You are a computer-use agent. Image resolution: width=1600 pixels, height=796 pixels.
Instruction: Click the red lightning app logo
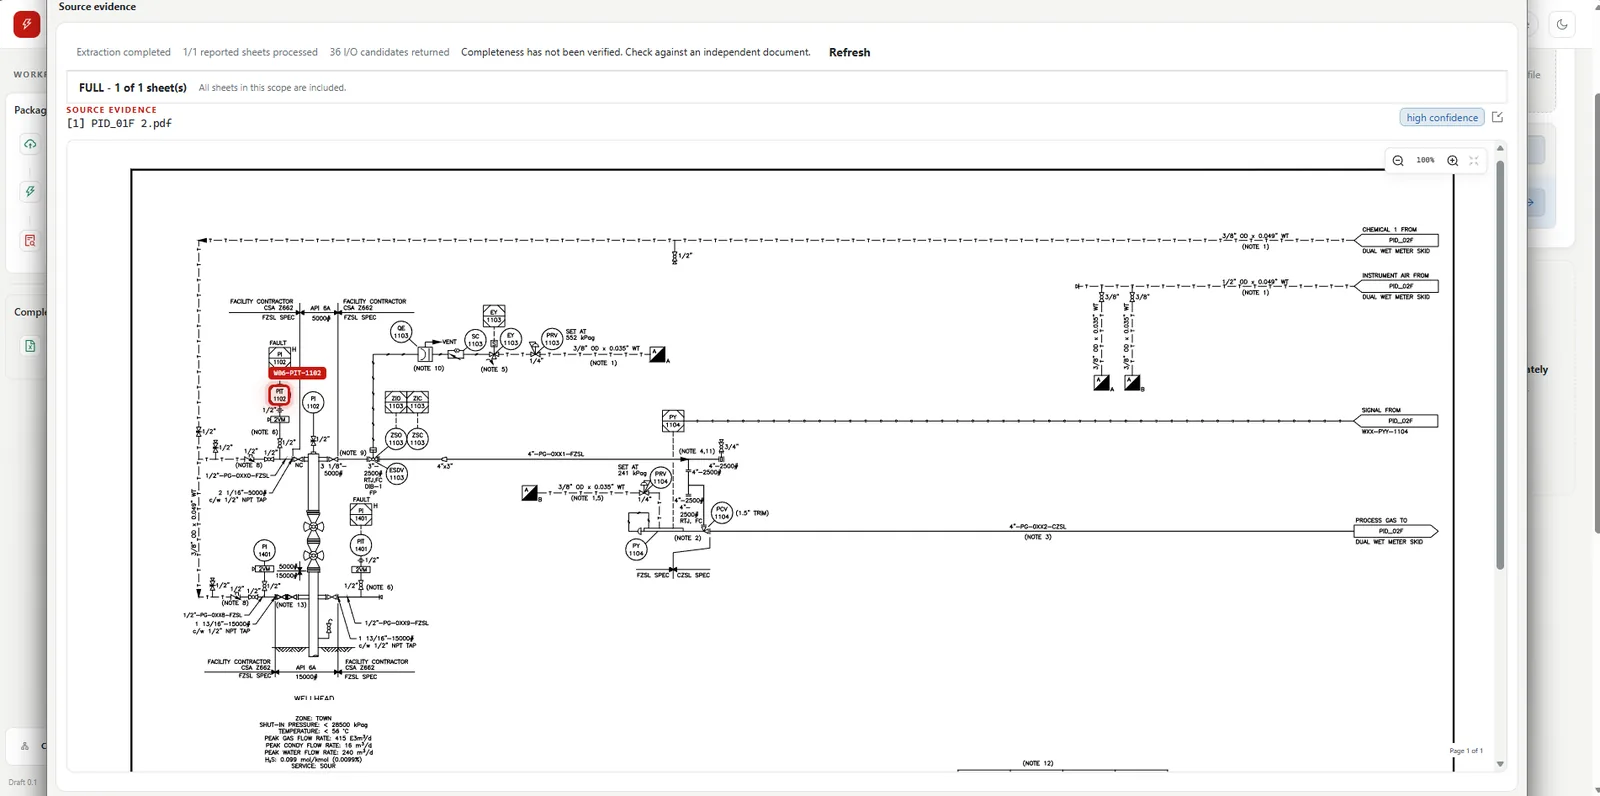[x=27, y=24]
